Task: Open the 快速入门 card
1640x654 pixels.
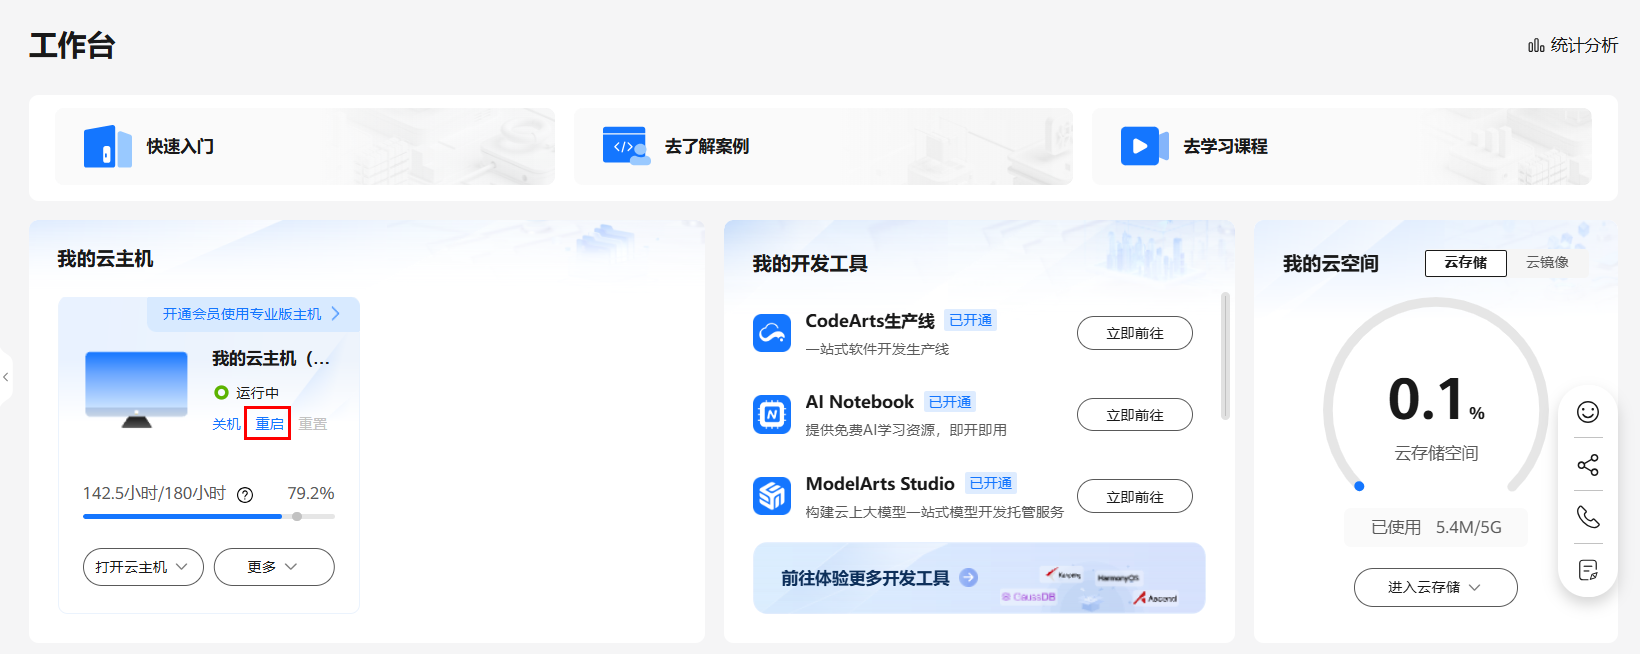Action: point(305,146)
